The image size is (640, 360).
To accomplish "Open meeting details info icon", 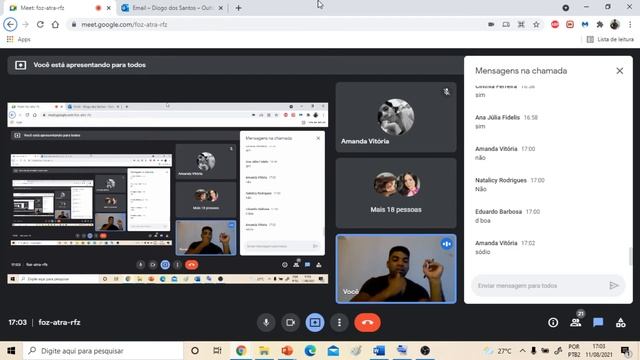I will tap(553, 323).
